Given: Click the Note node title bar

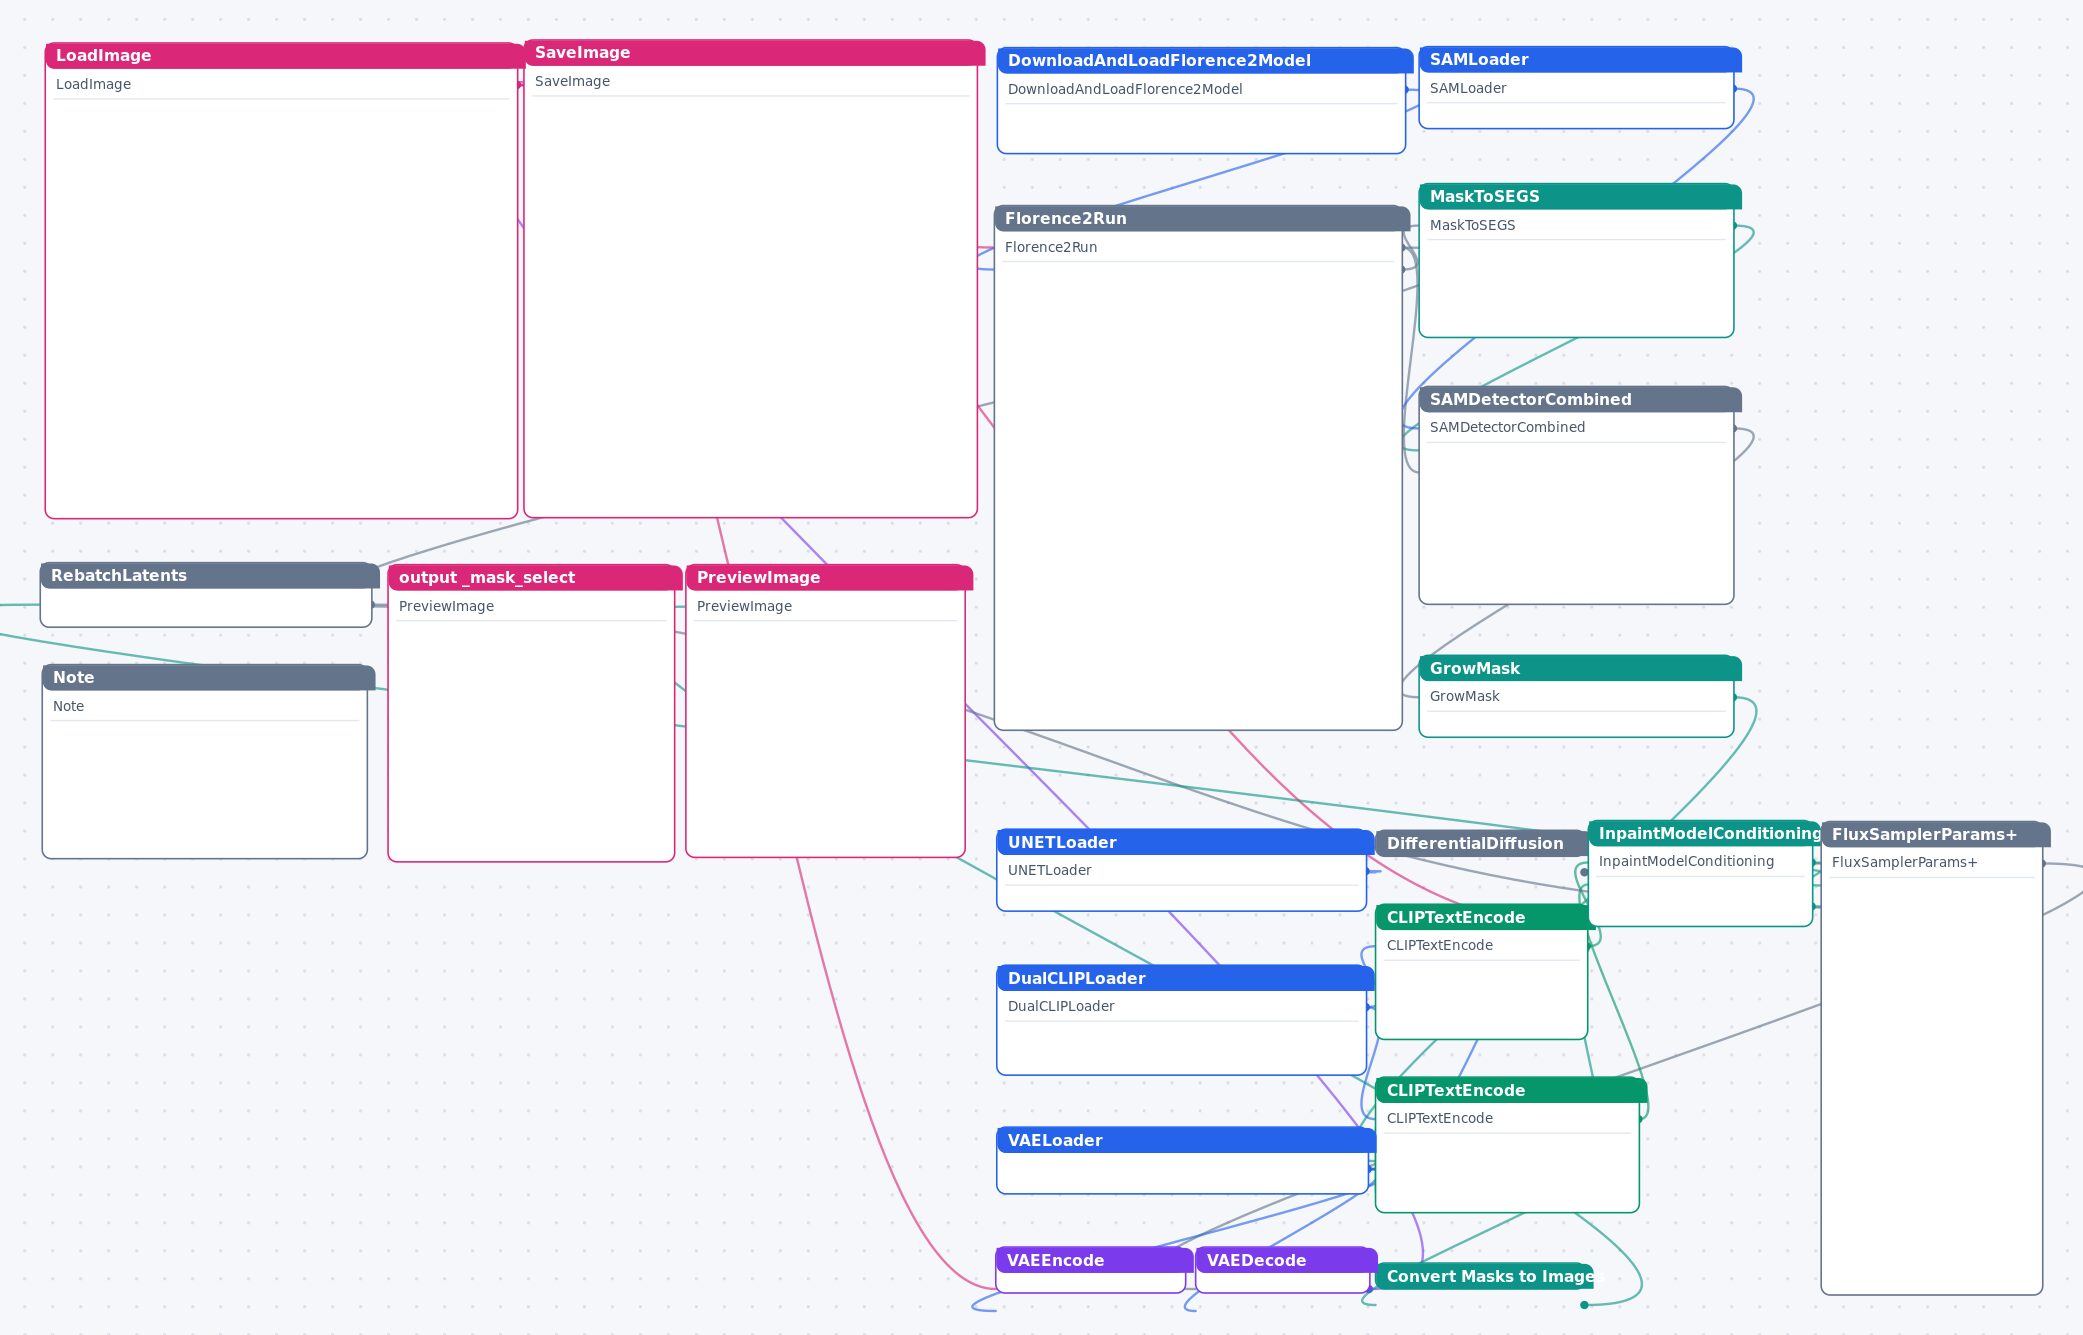Looking at the screenshot, I should point(208,678).
